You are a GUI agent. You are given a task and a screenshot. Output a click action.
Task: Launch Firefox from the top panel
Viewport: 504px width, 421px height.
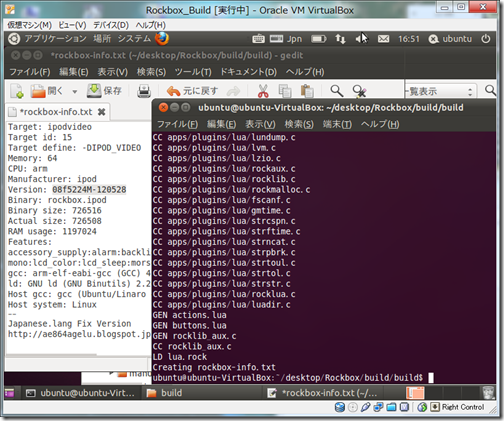(x=162, y=39)
